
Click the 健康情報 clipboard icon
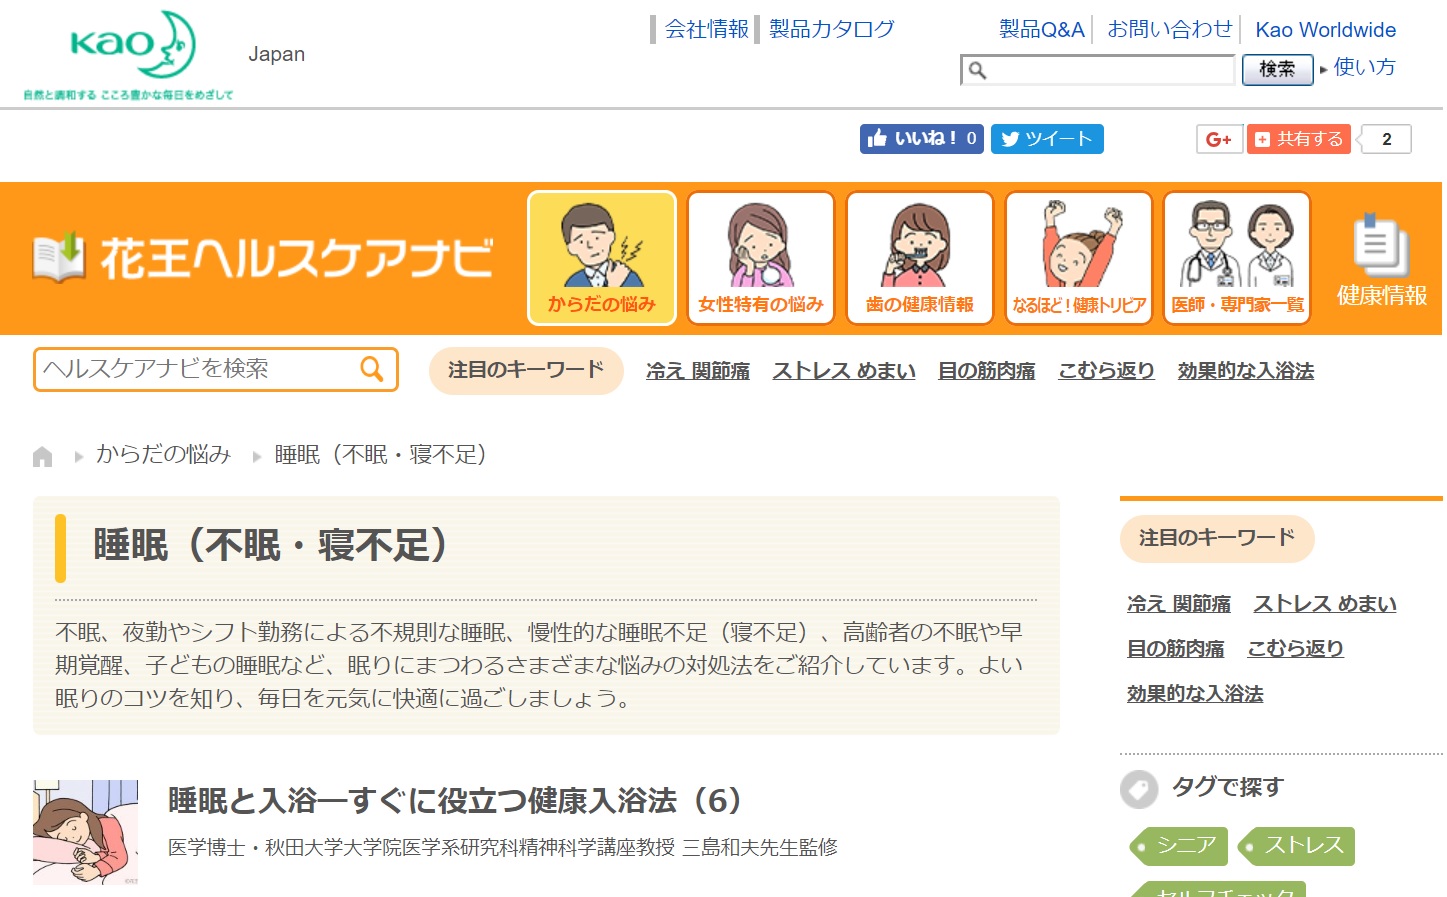(x=1381, y=246)
